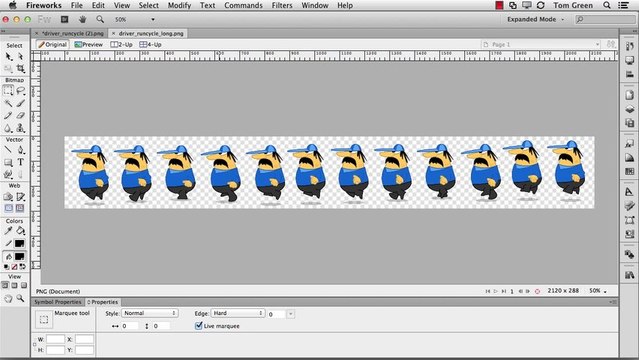Select the Freeform tool
The height and width of the screenshot is (360, 639).
tap(9, 174)
